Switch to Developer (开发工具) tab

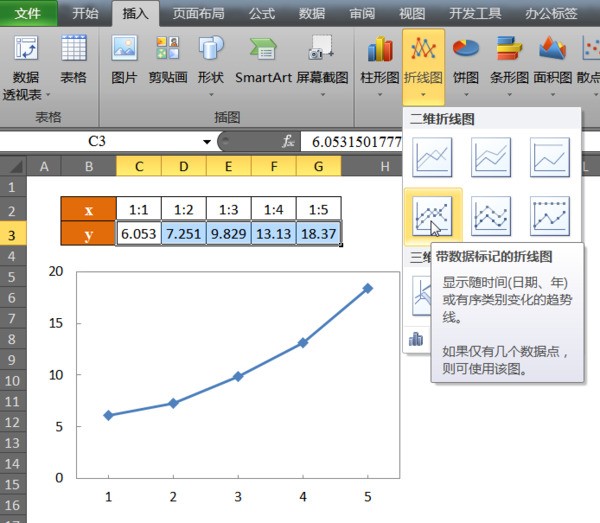pos(475,13)
